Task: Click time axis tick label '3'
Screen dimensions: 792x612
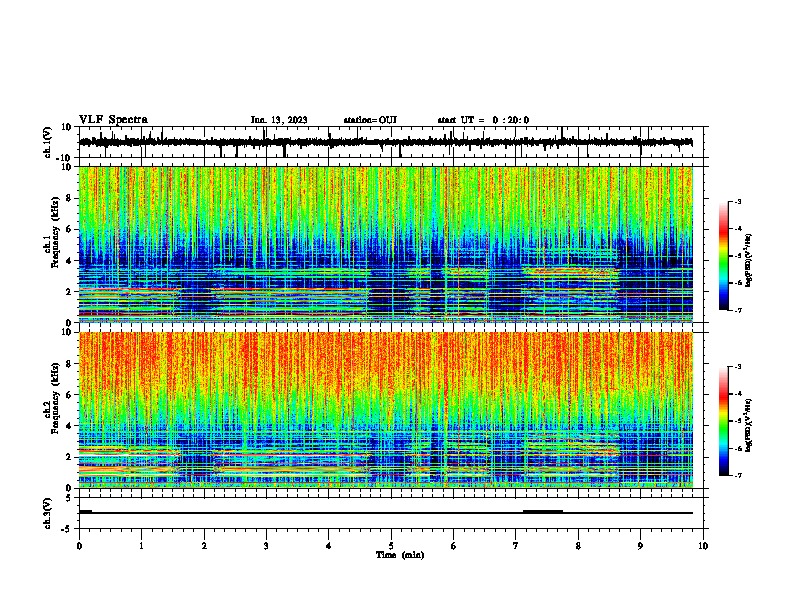Action: pos(266,546)
